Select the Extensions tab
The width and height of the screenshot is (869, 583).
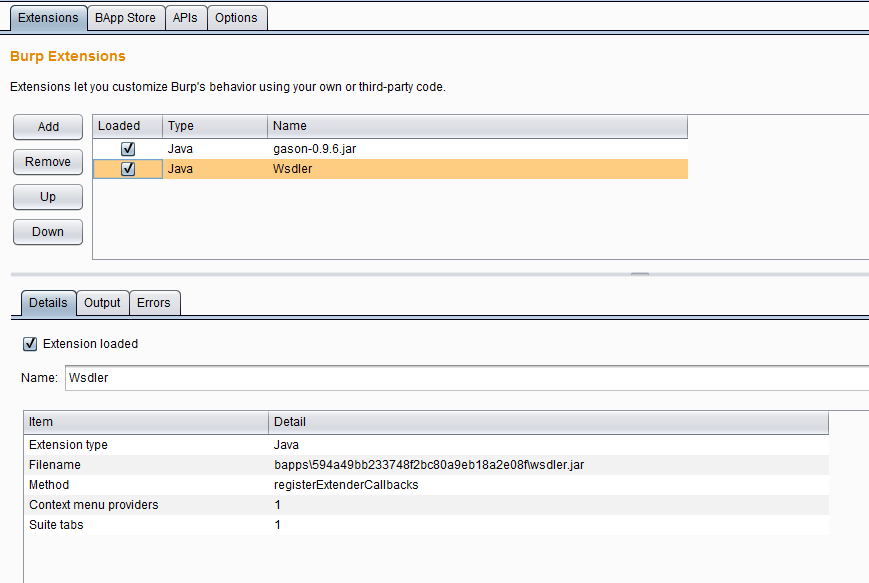(48, 18)
